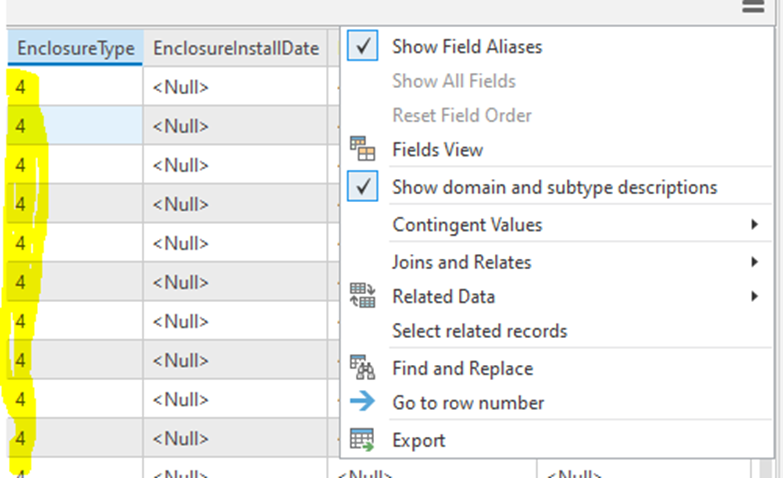Choose Select related records menu item
This screenshot has width=783, height=478.
479,331
